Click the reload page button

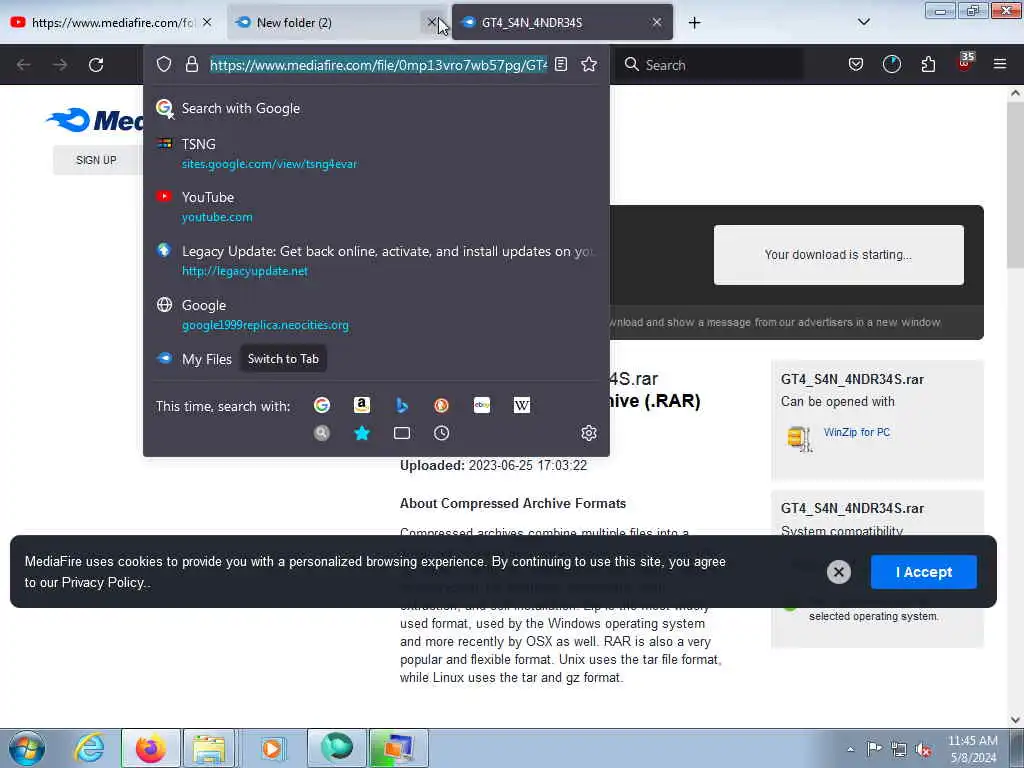click(96, 65)
